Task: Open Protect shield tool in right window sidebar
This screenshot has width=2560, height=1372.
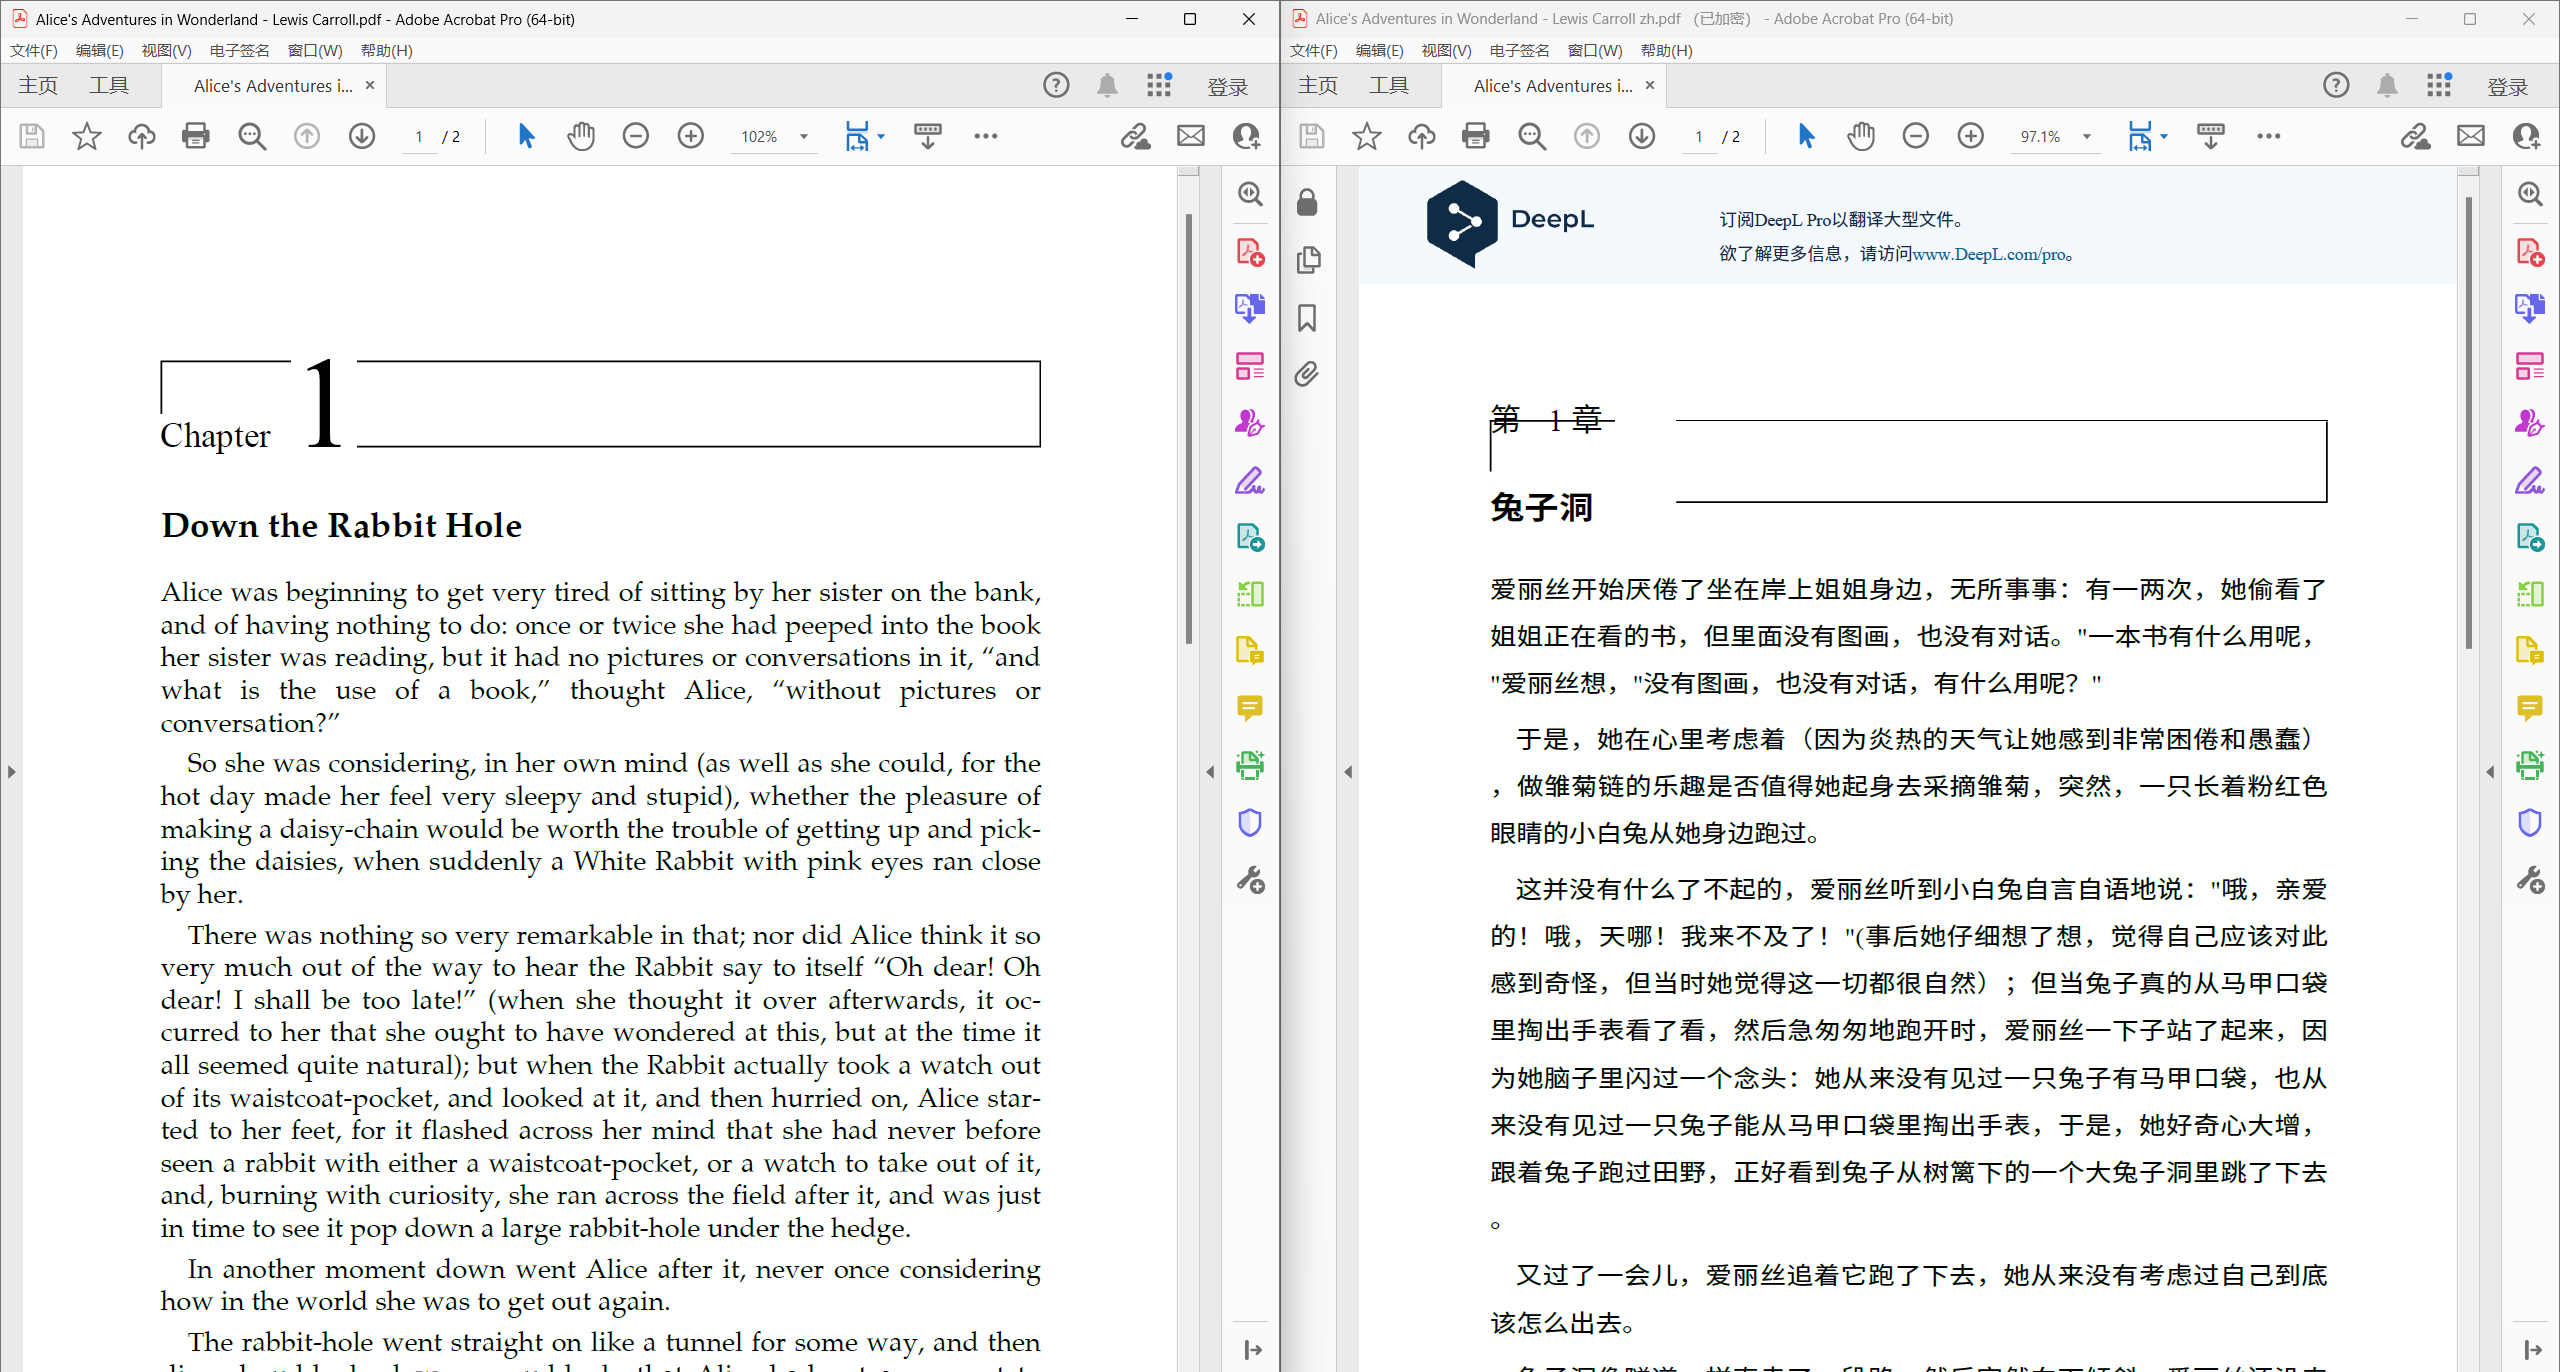Action: coord(2530,823)
